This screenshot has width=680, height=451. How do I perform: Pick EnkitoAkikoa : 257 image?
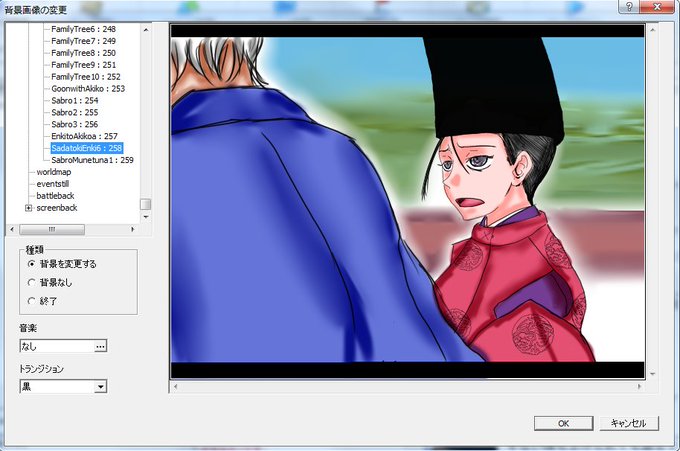tap(84, 136)
